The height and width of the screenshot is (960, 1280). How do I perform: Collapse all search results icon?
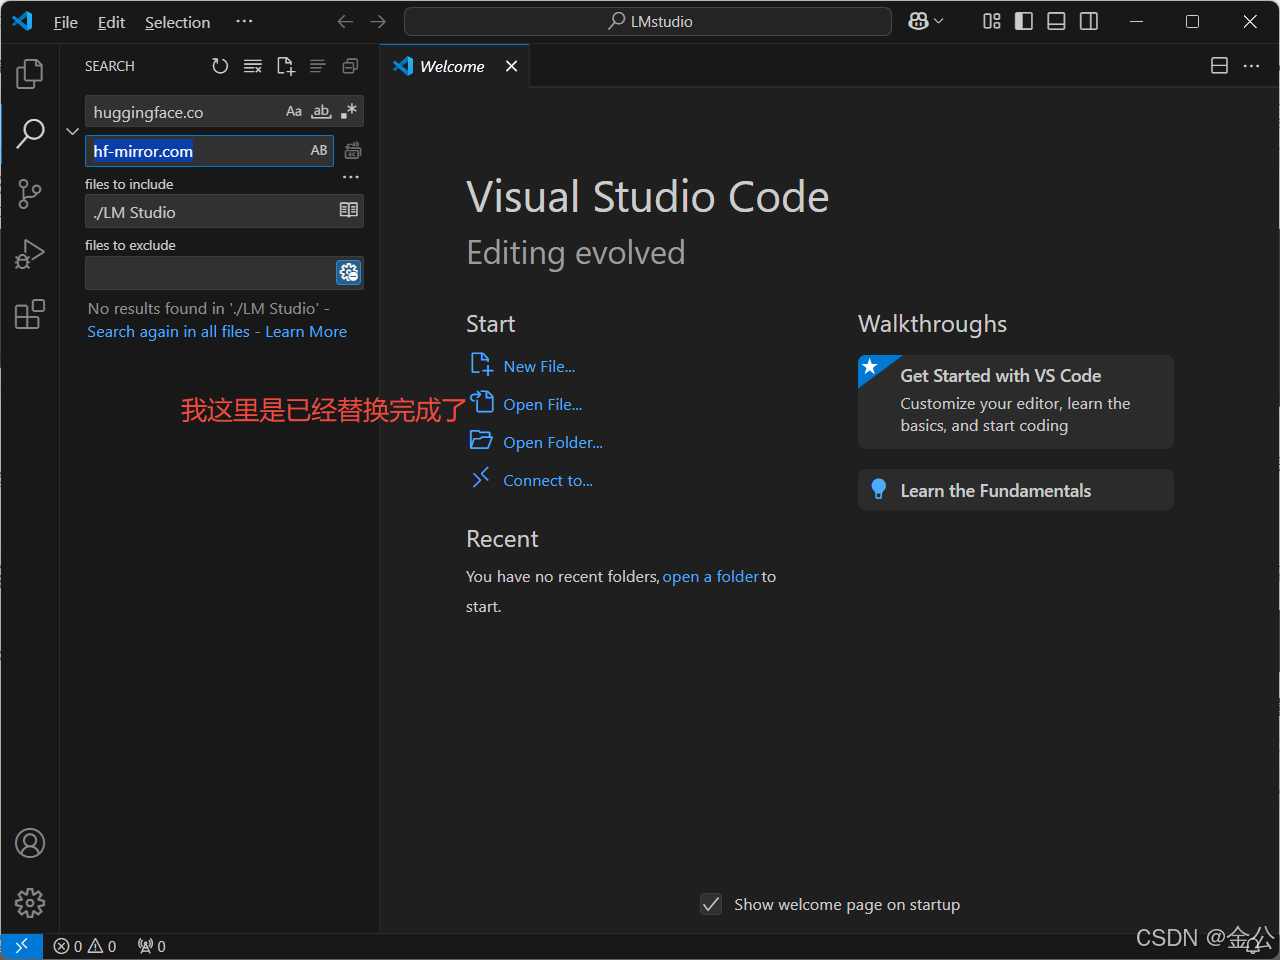[350, 66]
